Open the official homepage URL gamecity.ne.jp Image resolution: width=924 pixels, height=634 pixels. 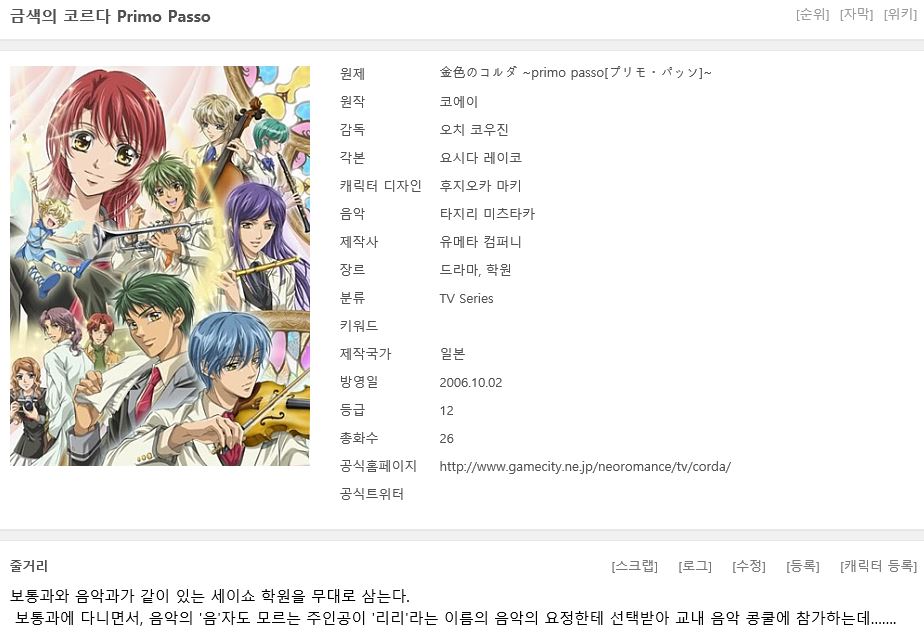point(585,467)
